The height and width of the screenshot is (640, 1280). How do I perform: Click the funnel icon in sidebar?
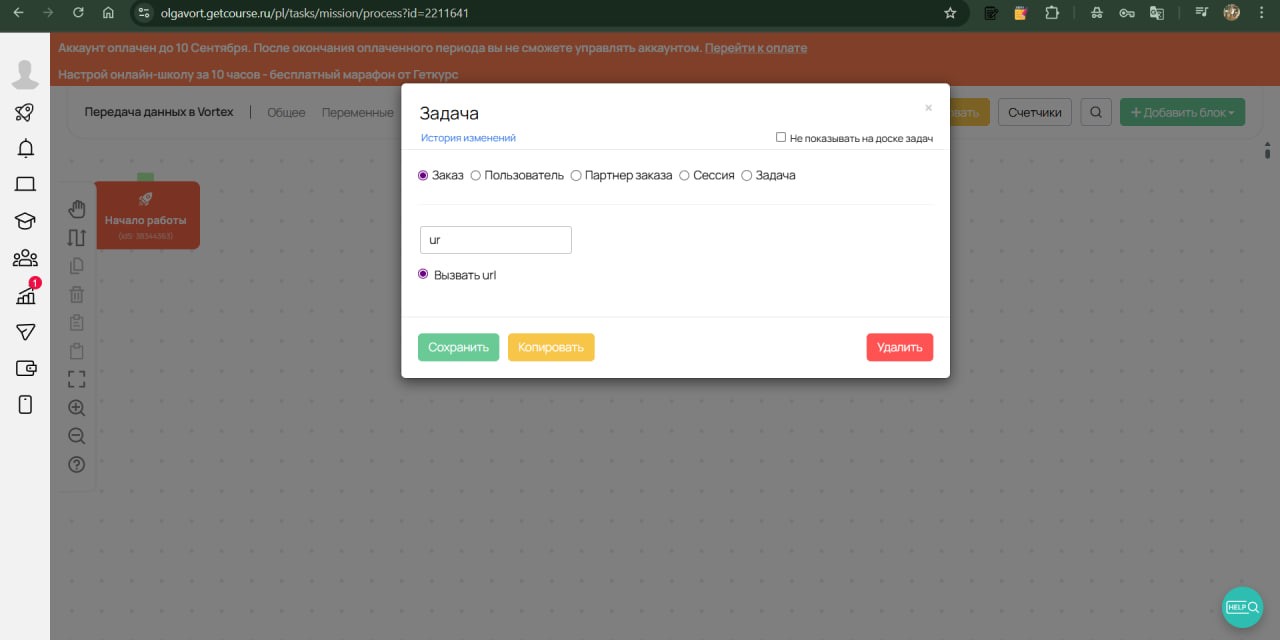coord(25,332)
